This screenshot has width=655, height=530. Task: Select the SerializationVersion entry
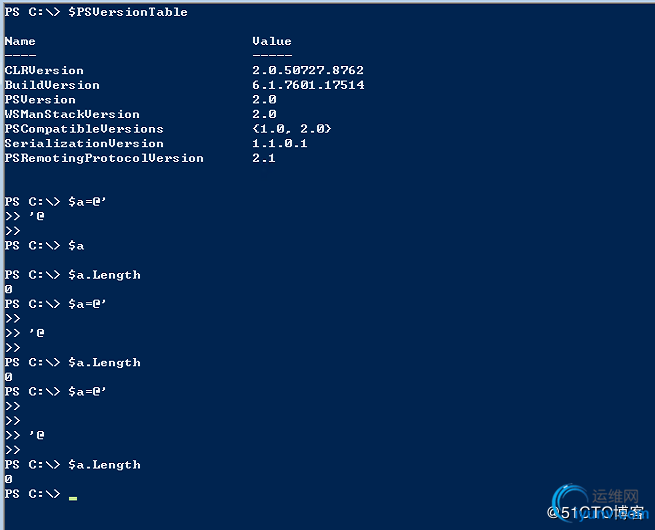84,143
